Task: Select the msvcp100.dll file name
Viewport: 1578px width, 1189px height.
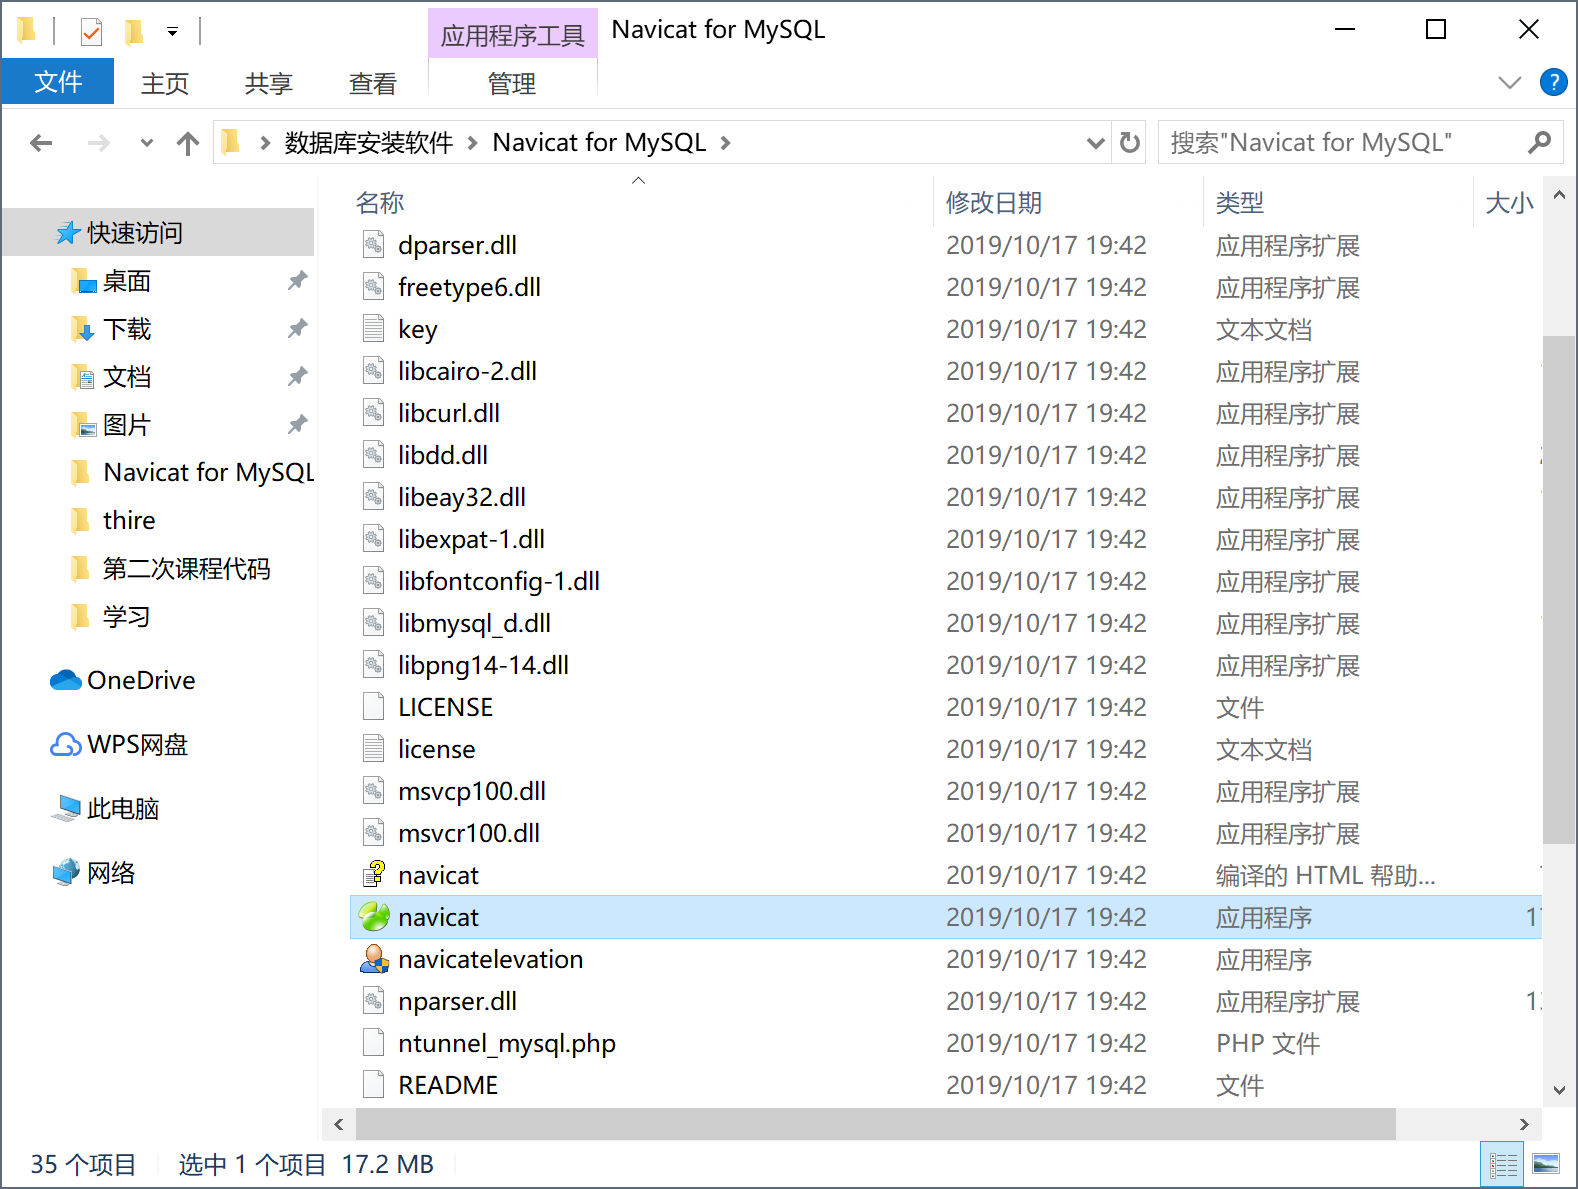Action: [x=472, y=791]
